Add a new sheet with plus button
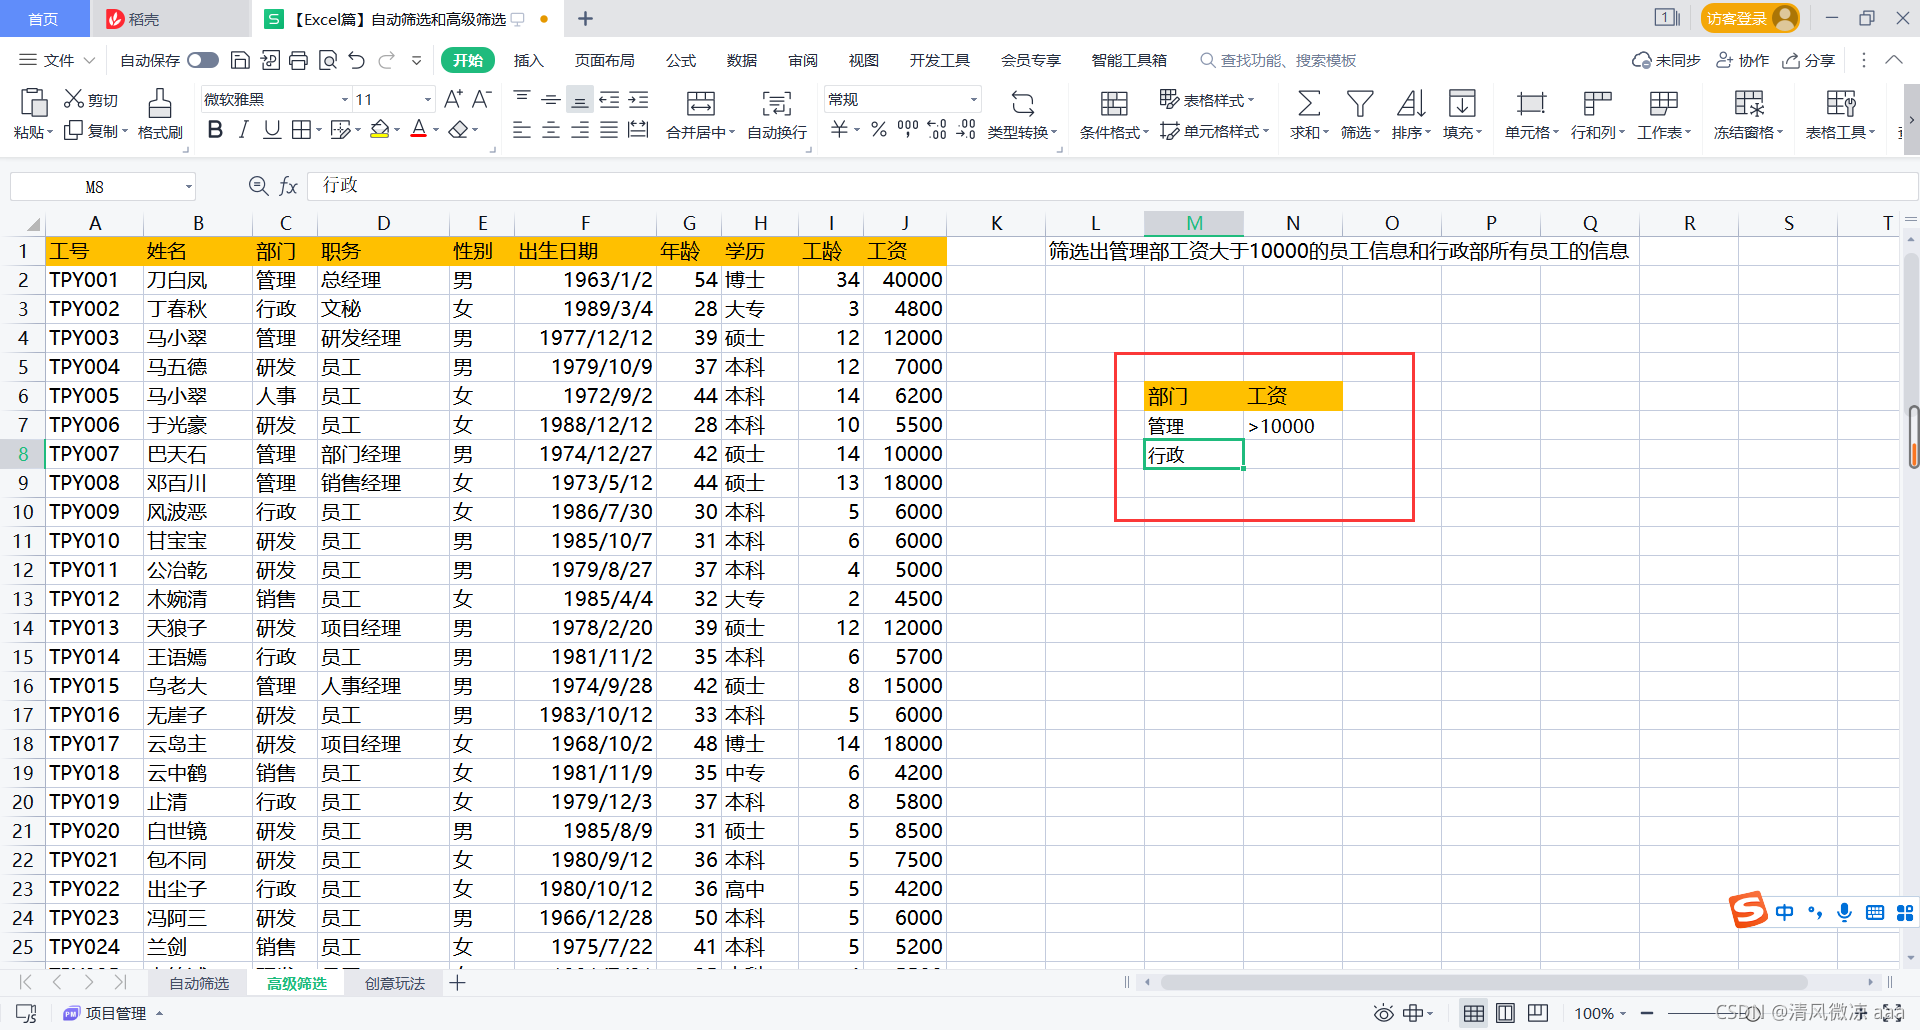This screenshot has width=1920, height=1030. (x=457, y=983)
